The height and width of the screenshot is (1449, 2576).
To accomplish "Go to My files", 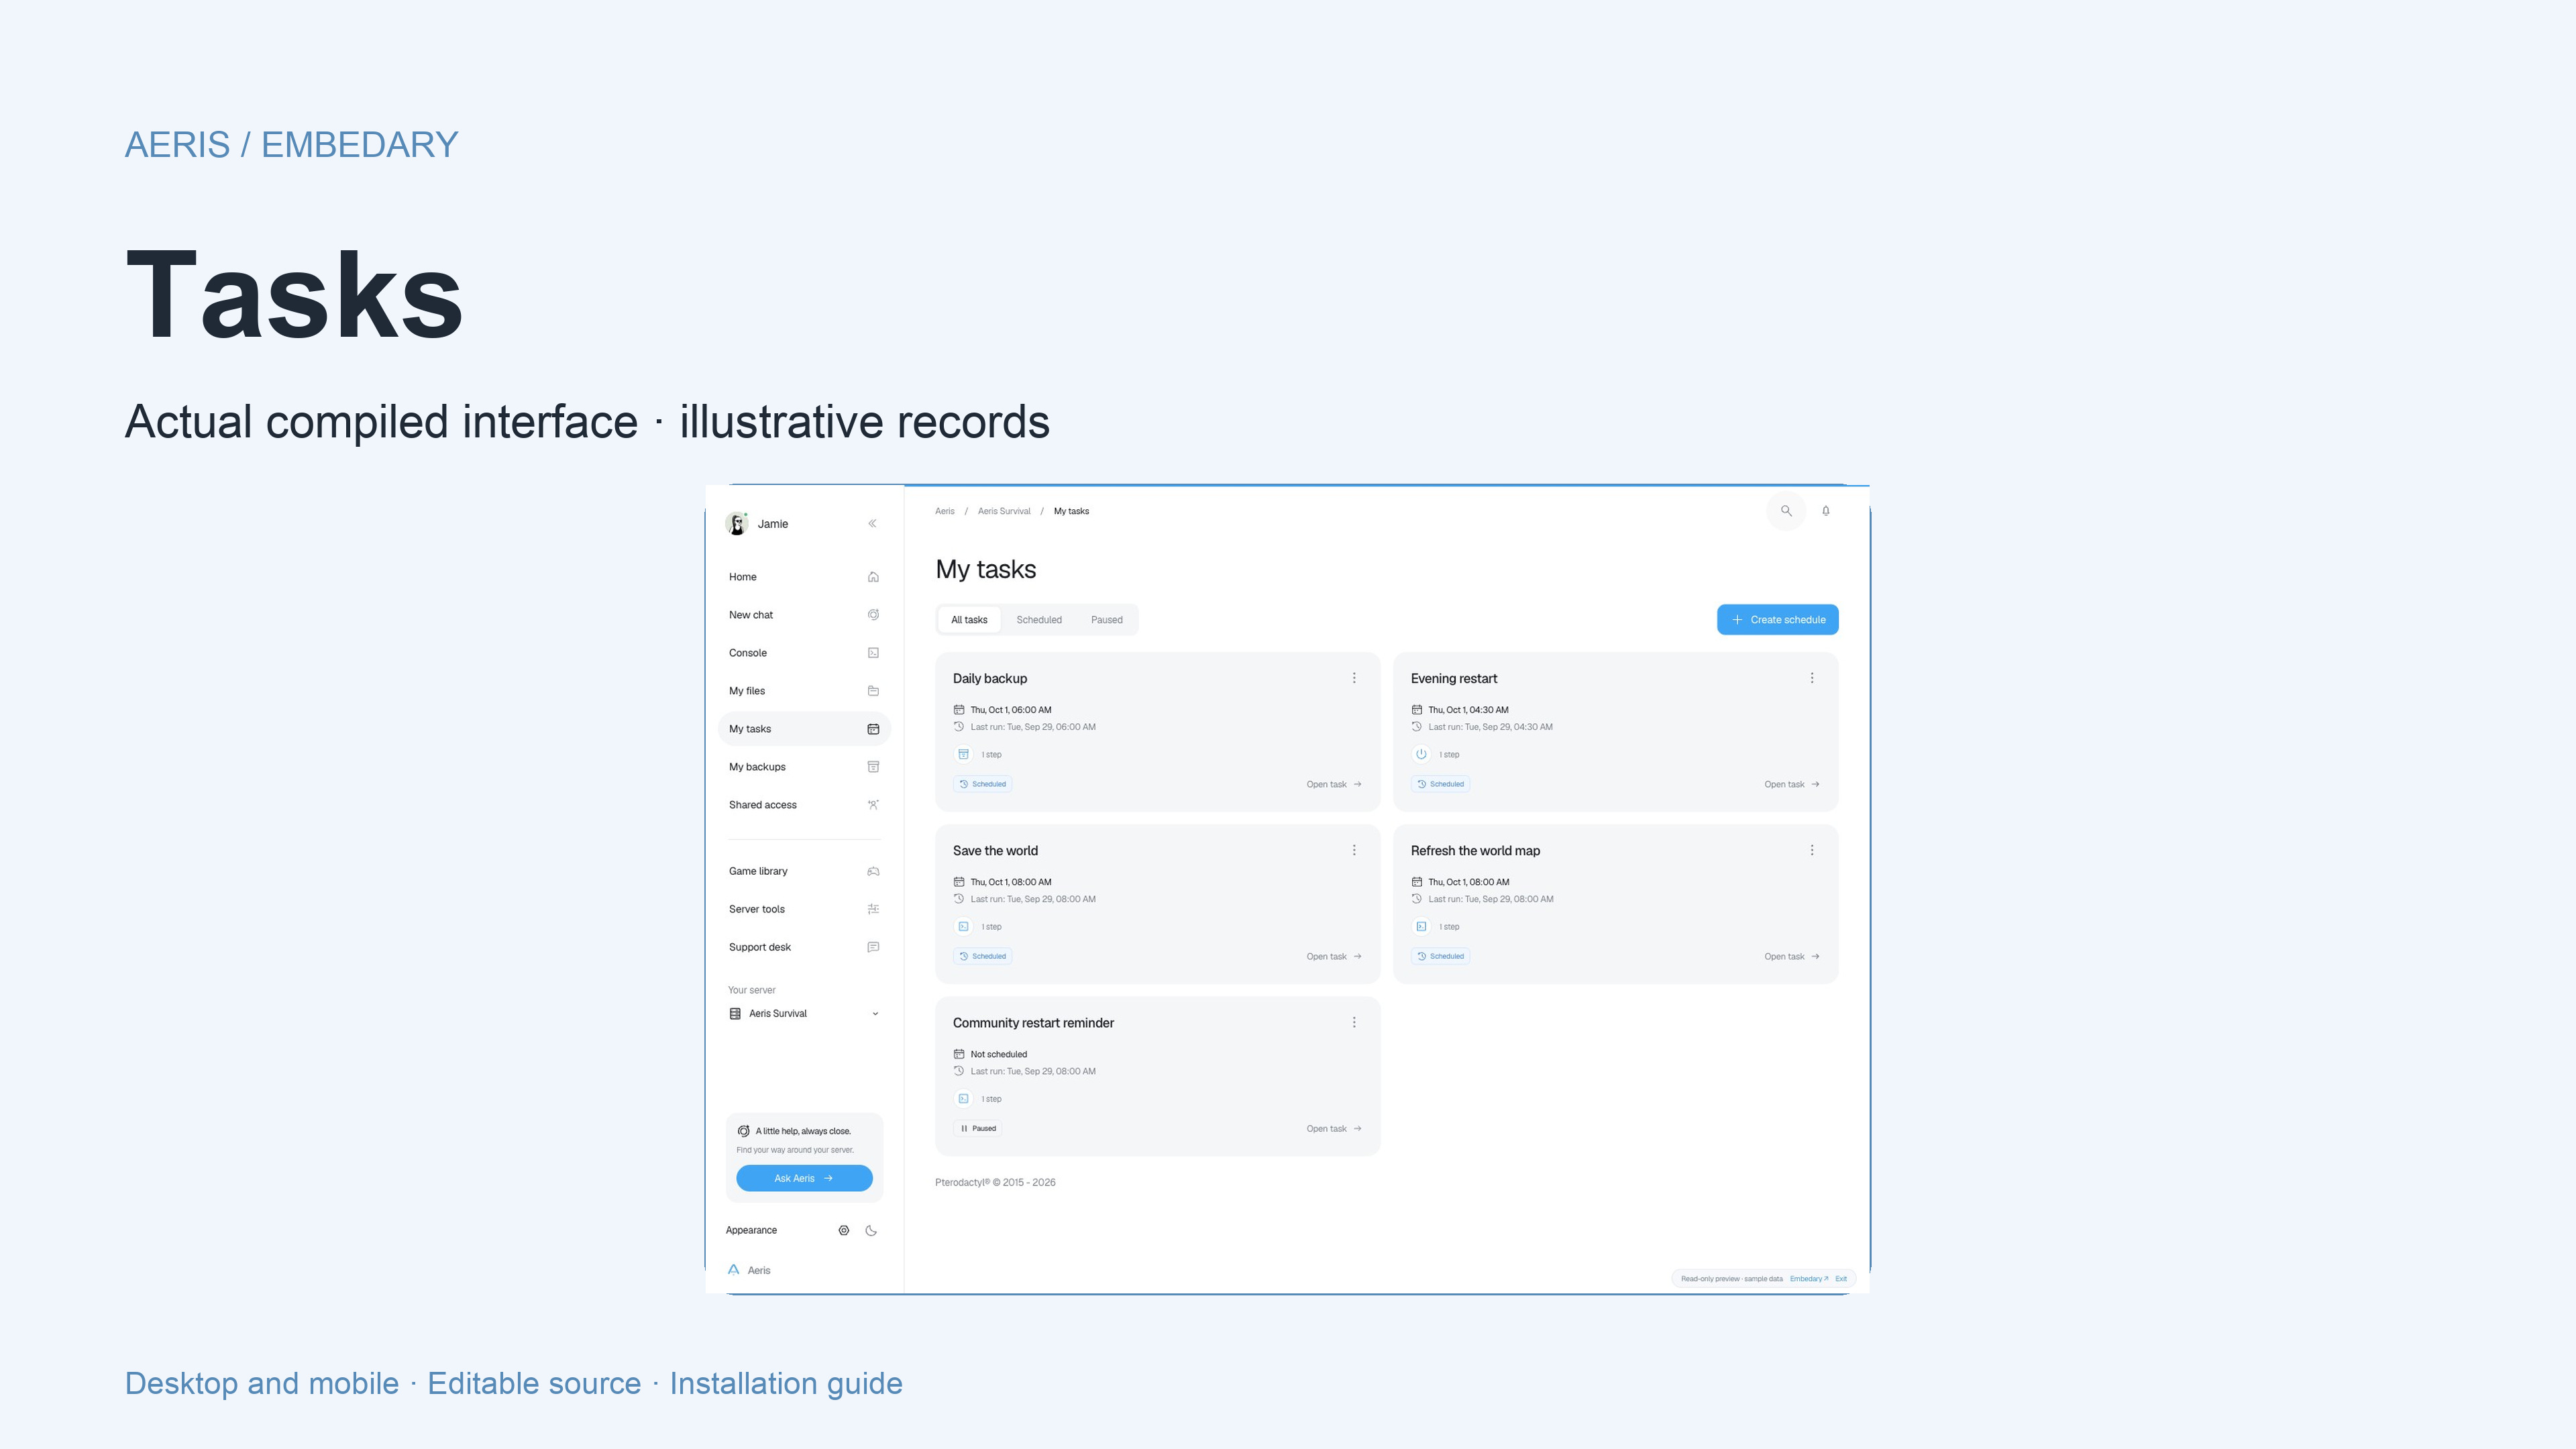I will click(x=804, y=691).
